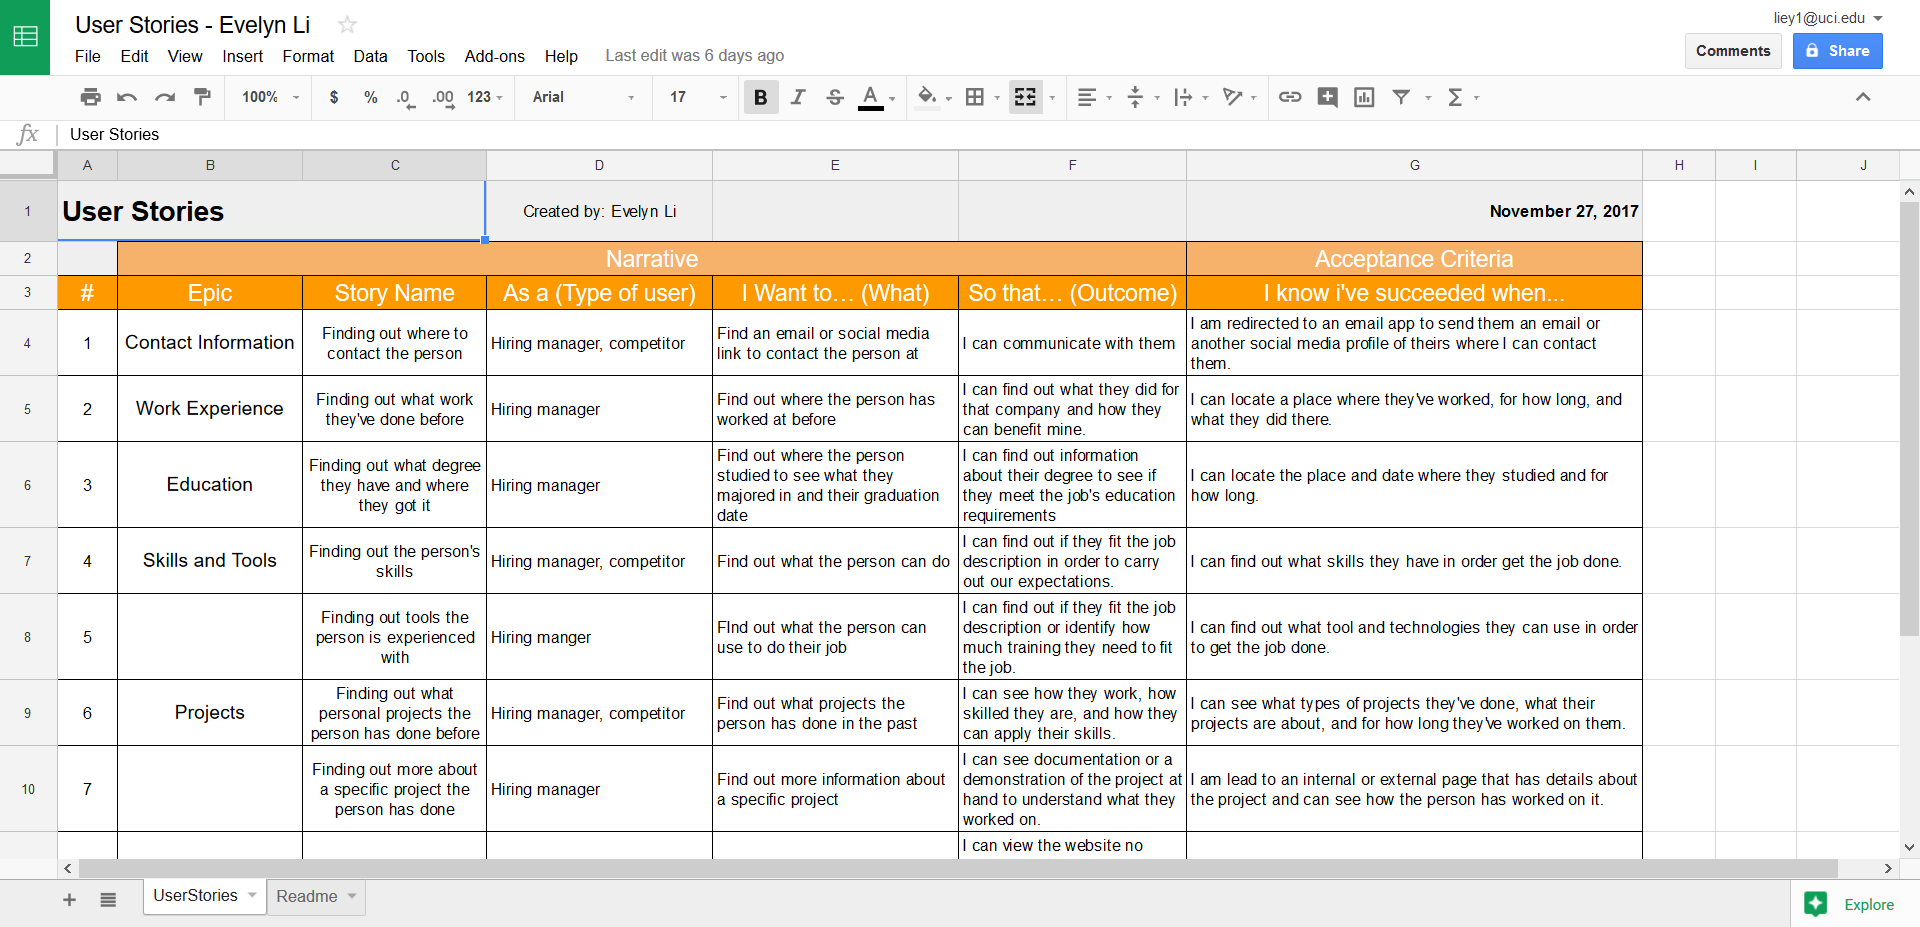Open the Help menu
The image size is (1920, 927).
tap(561, 56)
